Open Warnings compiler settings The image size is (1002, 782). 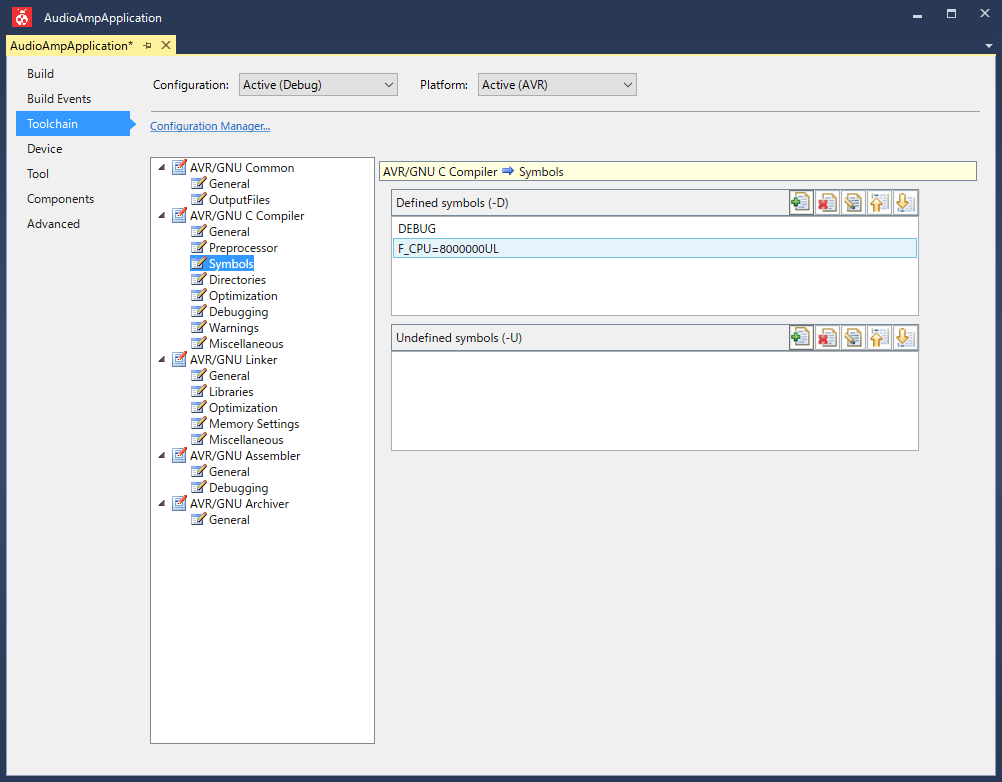226,327
